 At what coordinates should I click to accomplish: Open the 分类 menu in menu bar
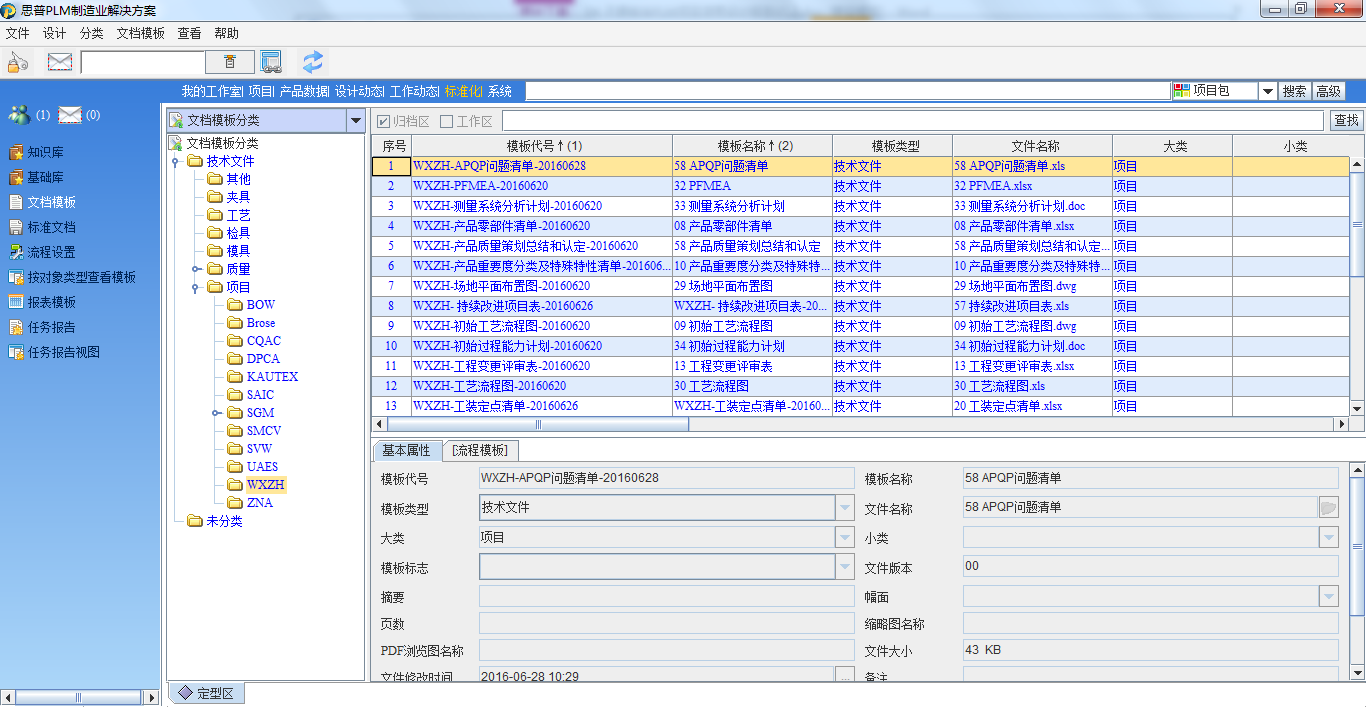click(x=91, y=33)
